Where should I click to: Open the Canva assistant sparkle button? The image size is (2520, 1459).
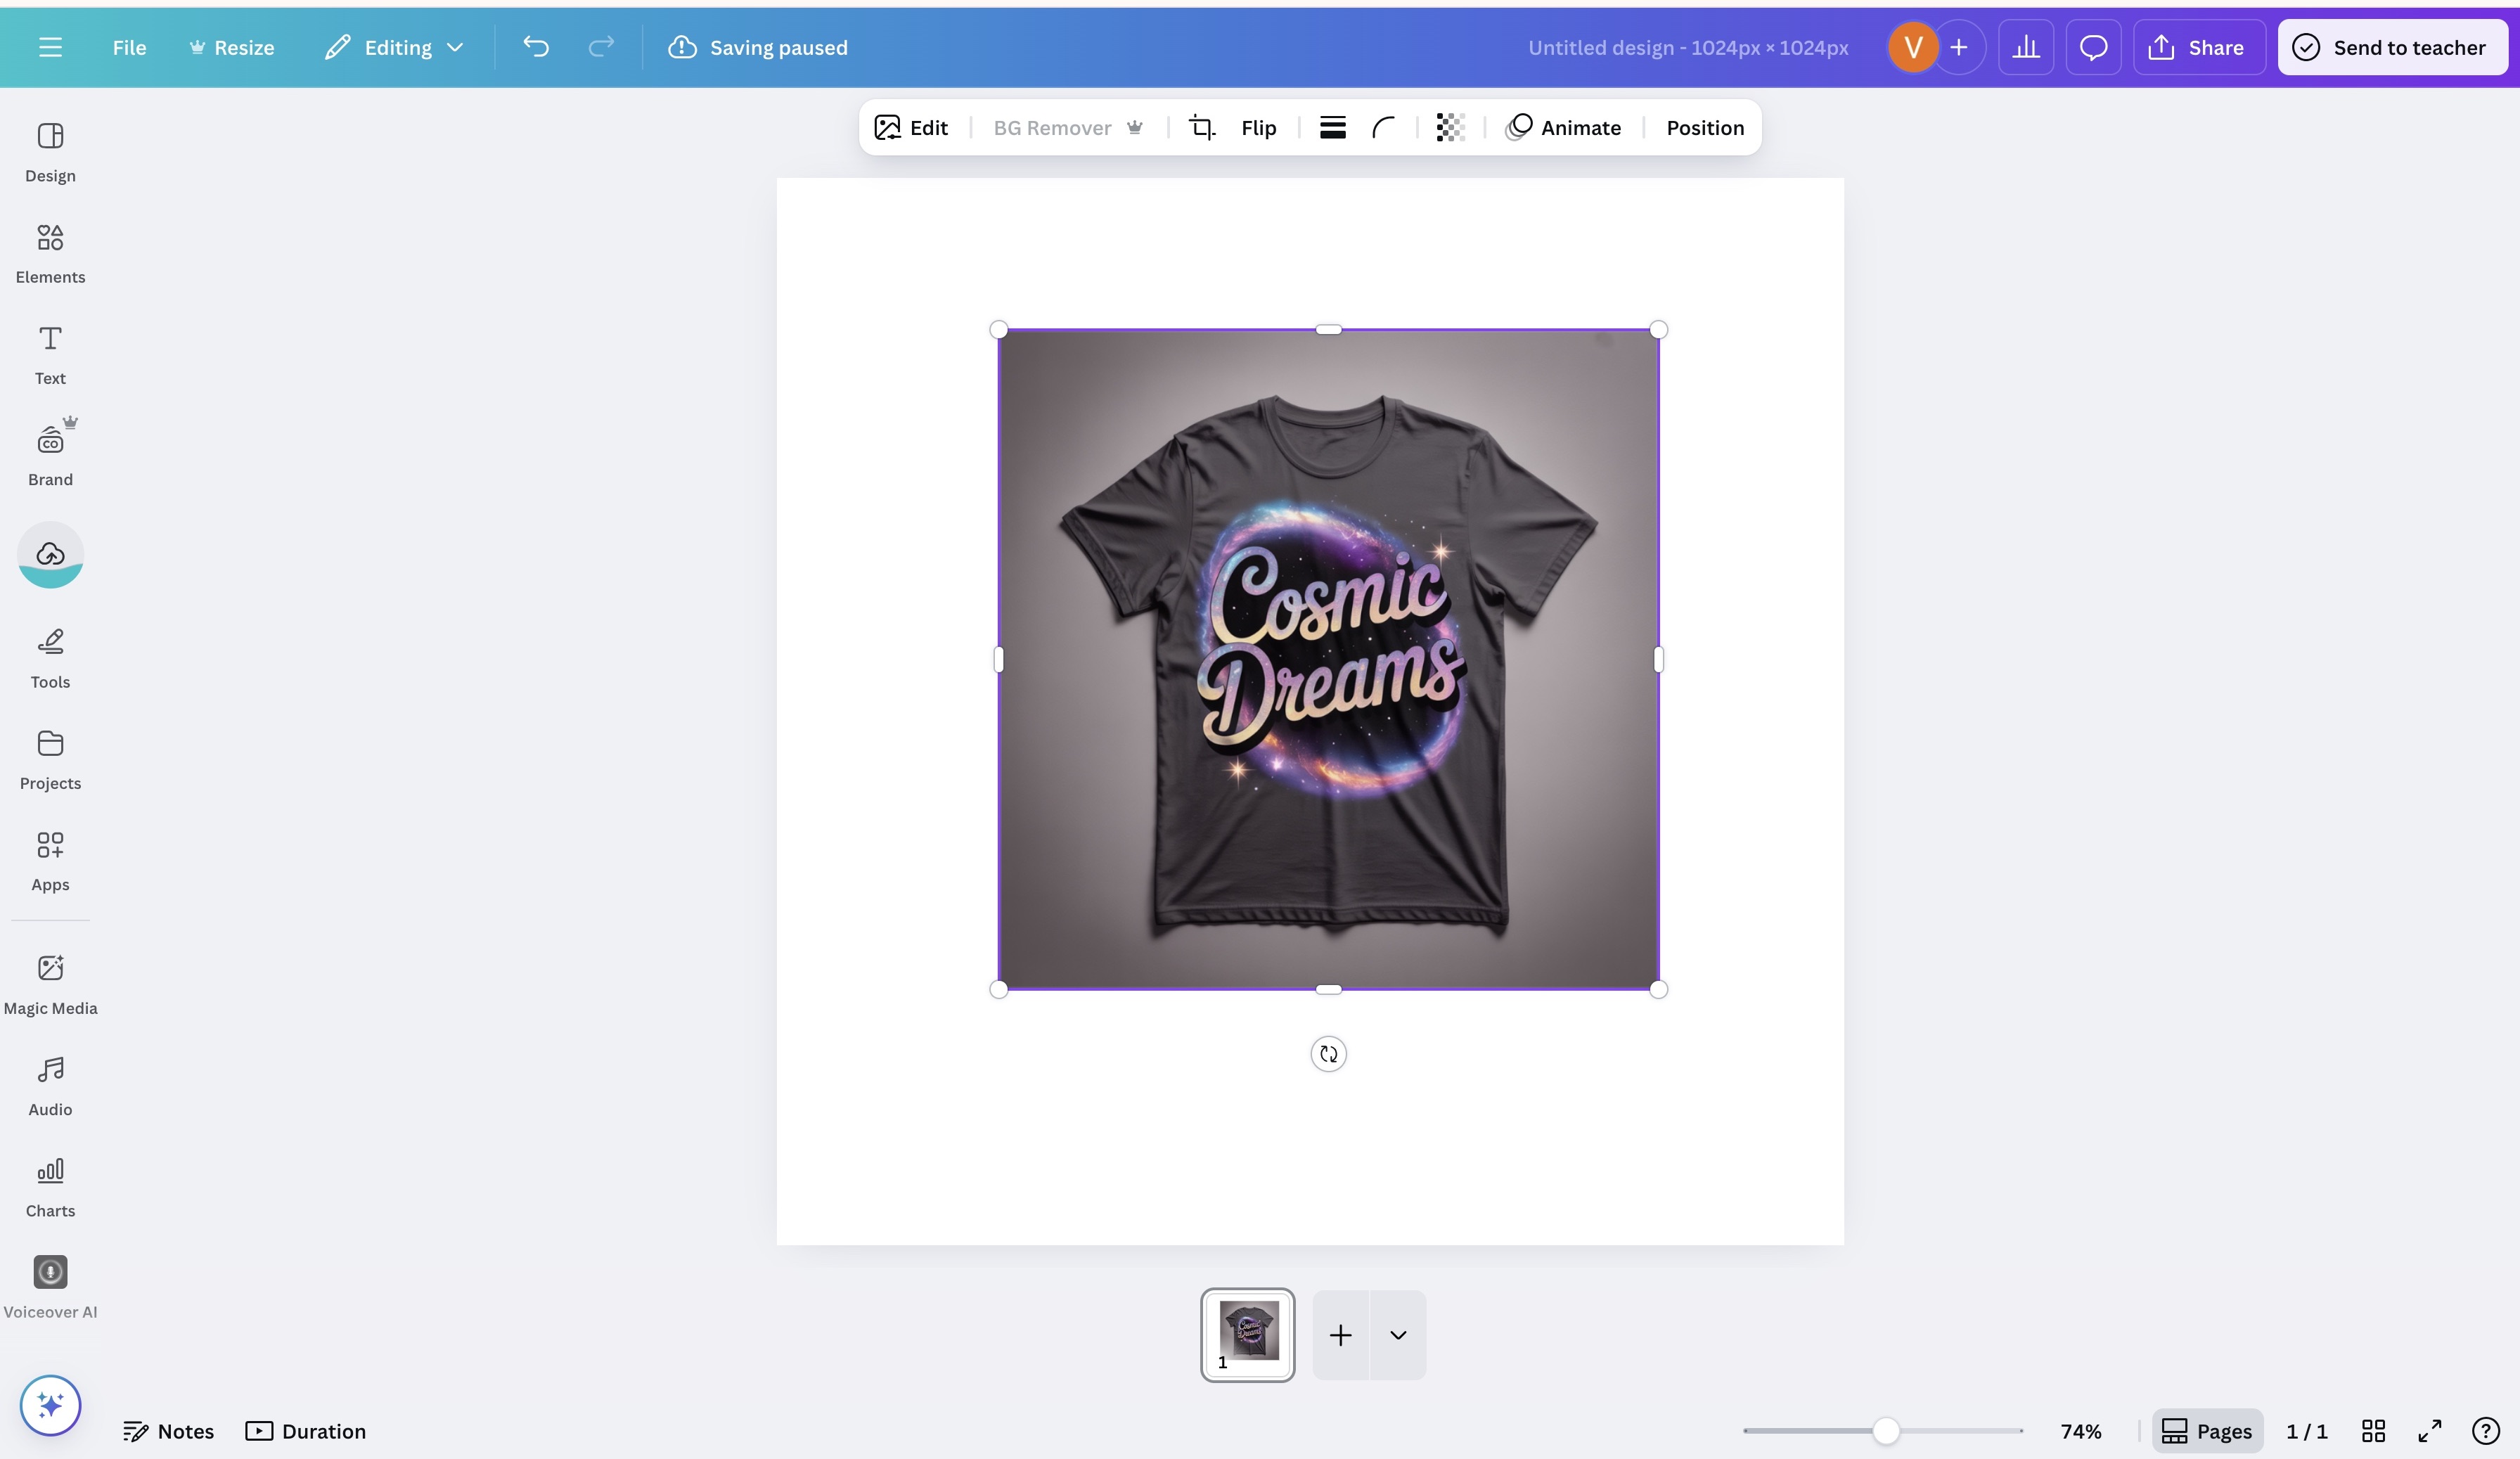pos(50,1405)
